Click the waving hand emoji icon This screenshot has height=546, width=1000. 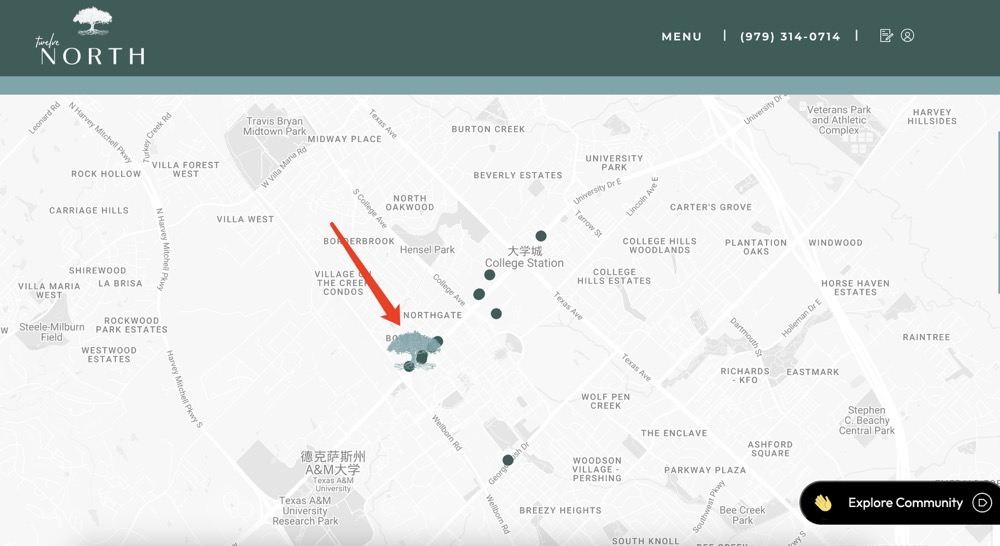823,503
